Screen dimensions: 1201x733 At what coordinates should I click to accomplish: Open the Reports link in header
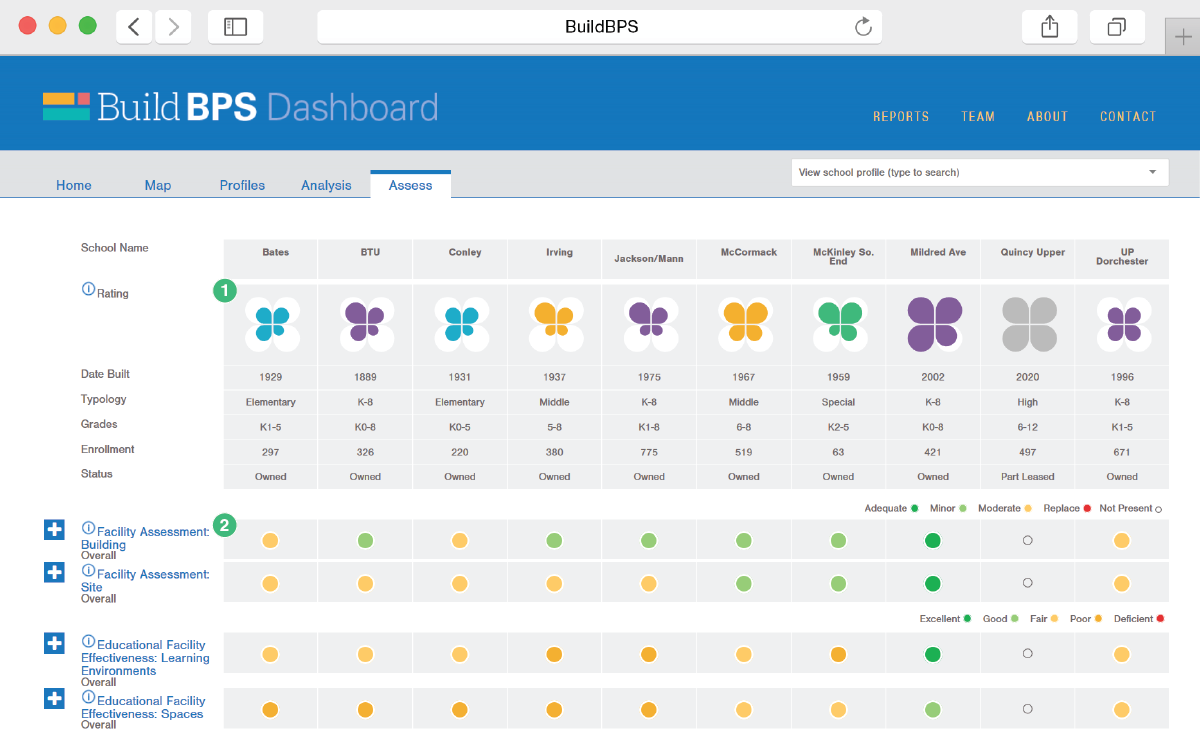(x=900, y=116)
